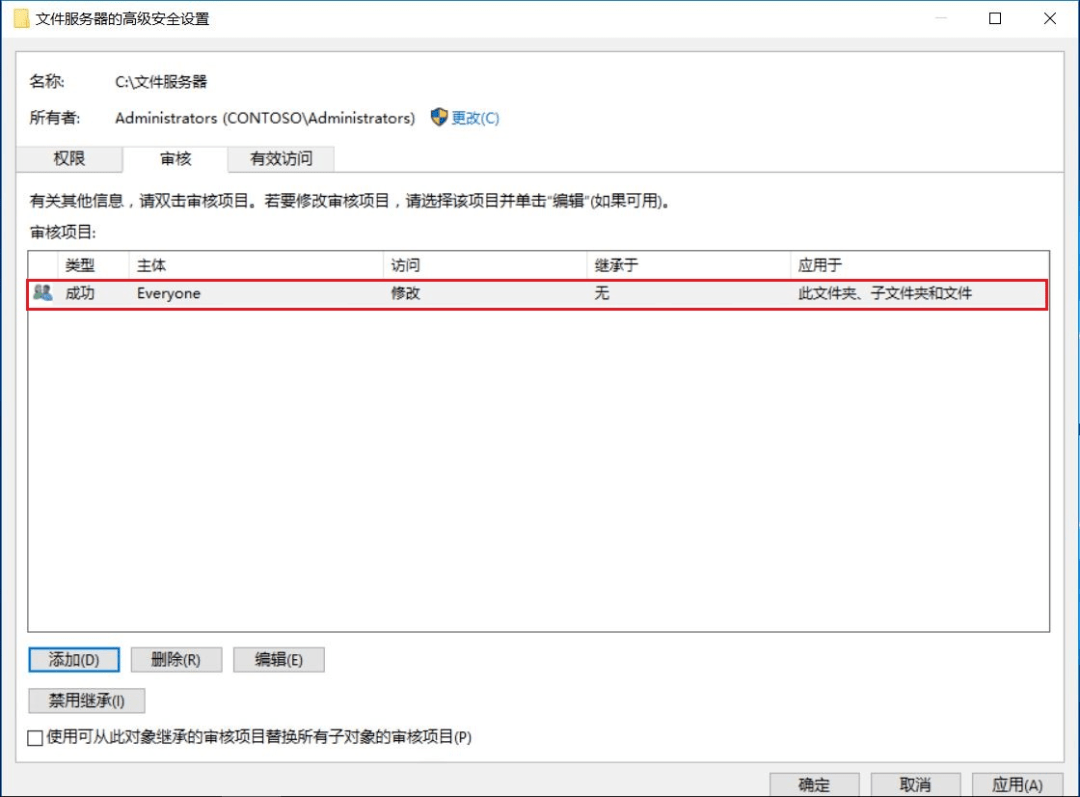The height and width of the screenshot is (797, 1080).
Task: Click the 添加(D) button
Action: (x=74, y=659)
